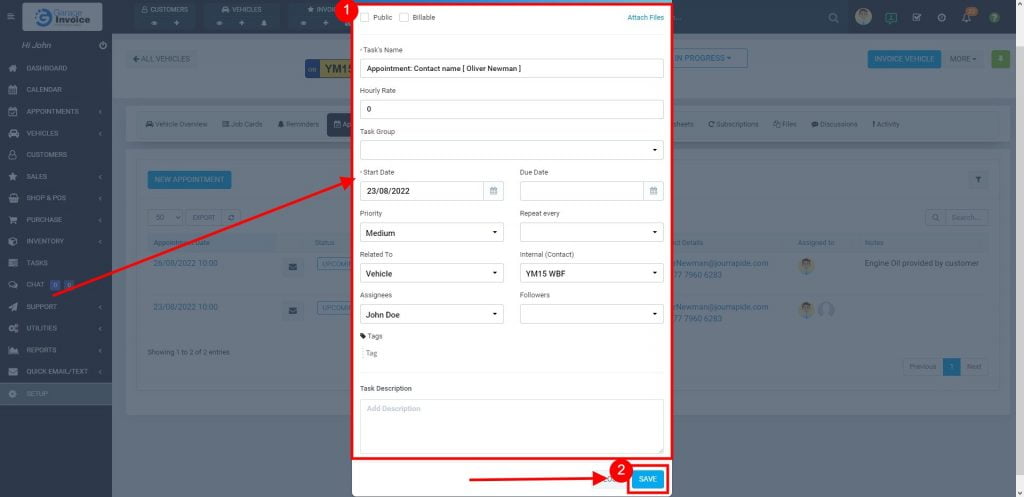
Task: Switch to the Reminders tab
Action: click(298, 124)
